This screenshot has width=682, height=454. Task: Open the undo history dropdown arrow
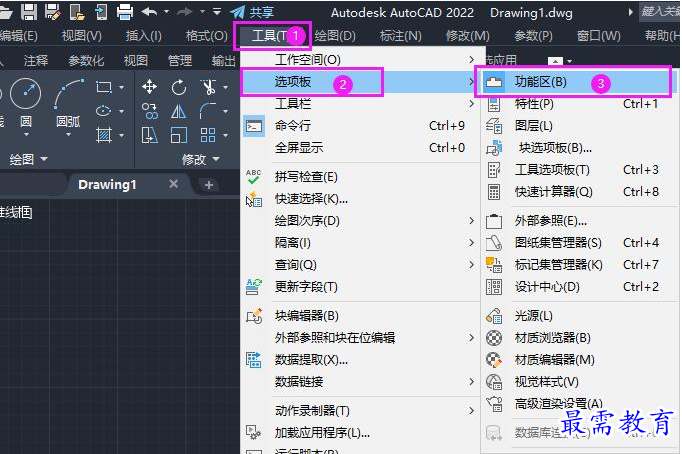click(x=166, y=12)
